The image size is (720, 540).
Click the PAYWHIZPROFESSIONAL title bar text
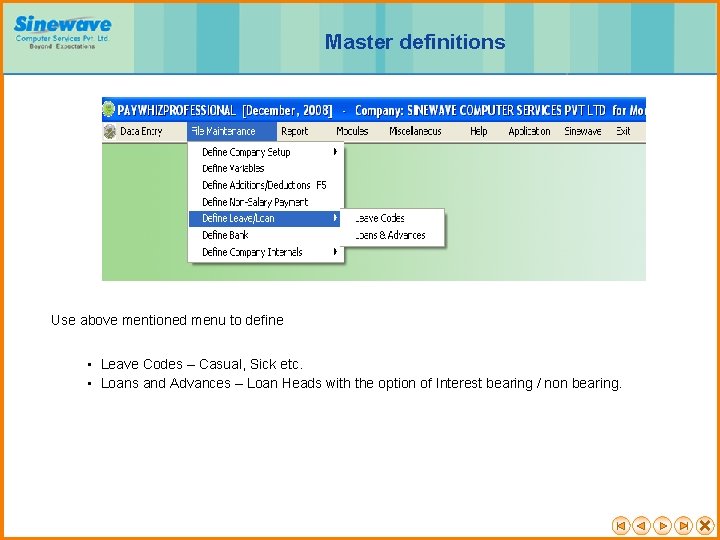click(176, 111)
